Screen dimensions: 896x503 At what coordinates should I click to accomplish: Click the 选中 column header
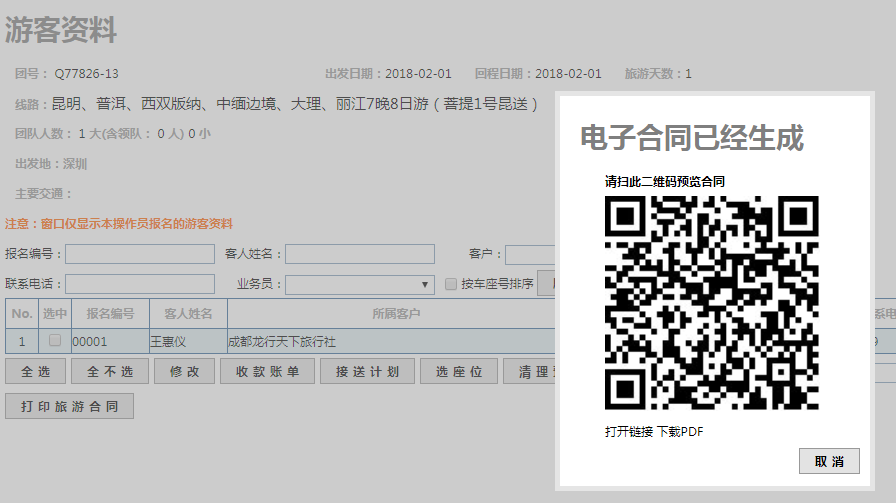click(55, 314)
